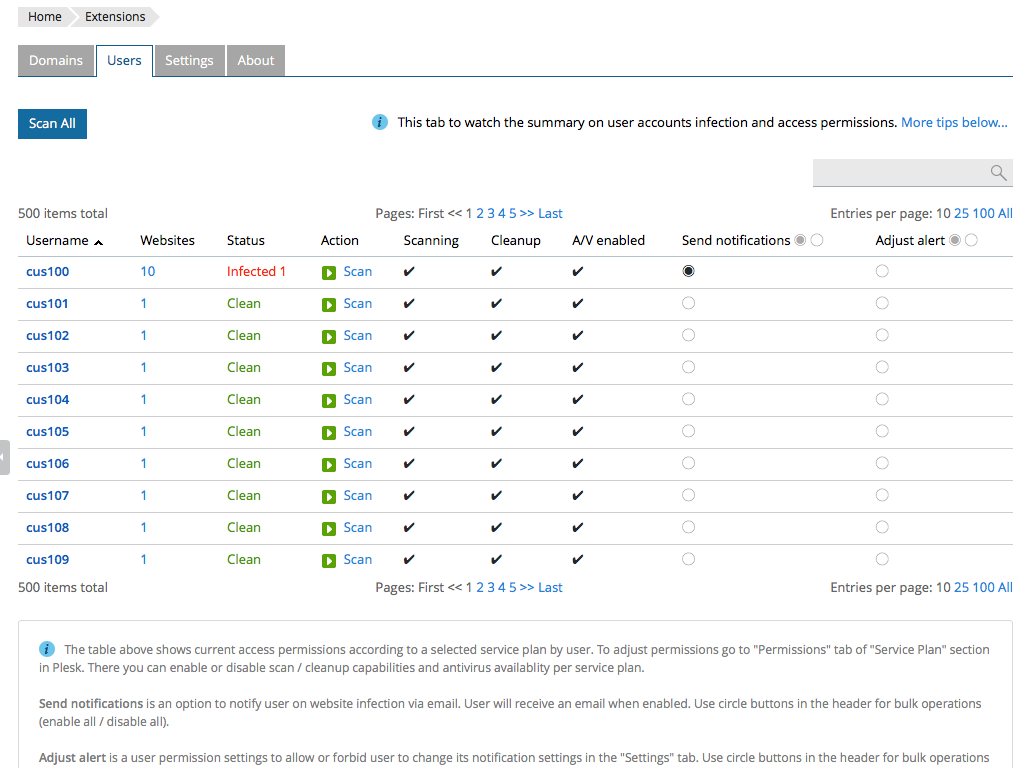Click the magnifying glass search icon
1024x768 pixels.
(997, 172)
